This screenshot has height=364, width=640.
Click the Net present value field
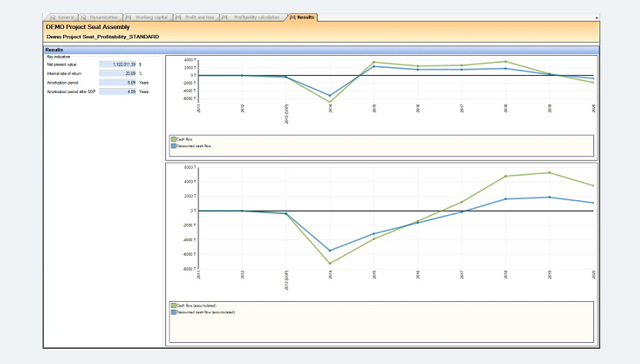(118, 64)
